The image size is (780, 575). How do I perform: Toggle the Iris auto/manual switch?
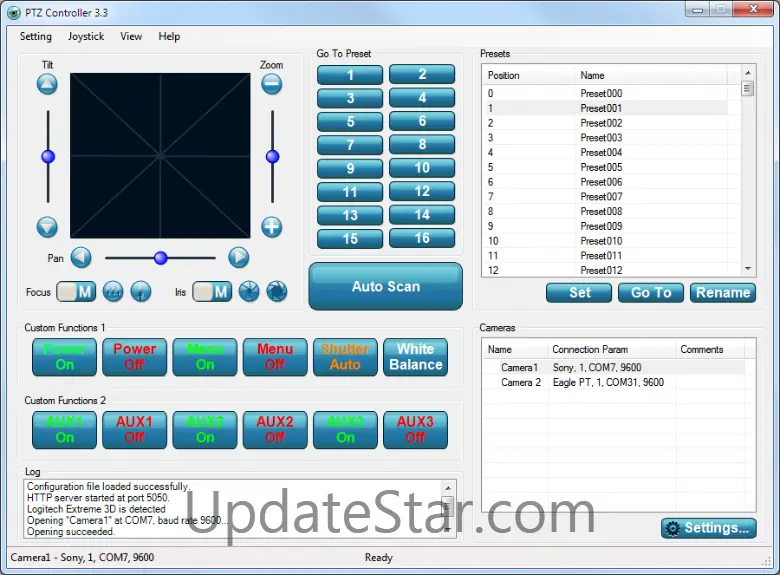tap(212, 291)
